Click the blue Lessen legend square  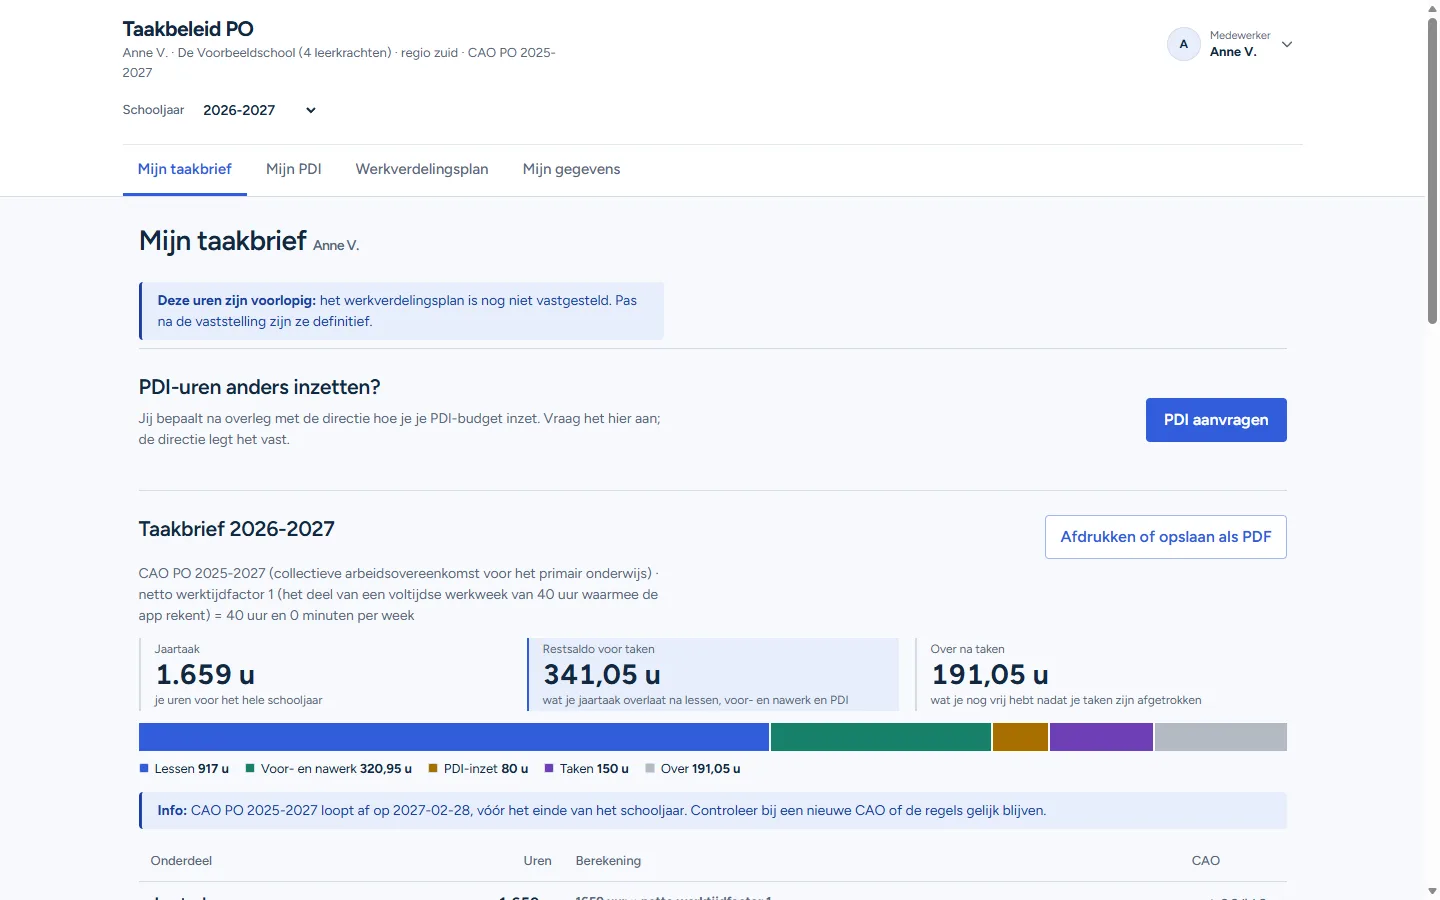[144, 768]
